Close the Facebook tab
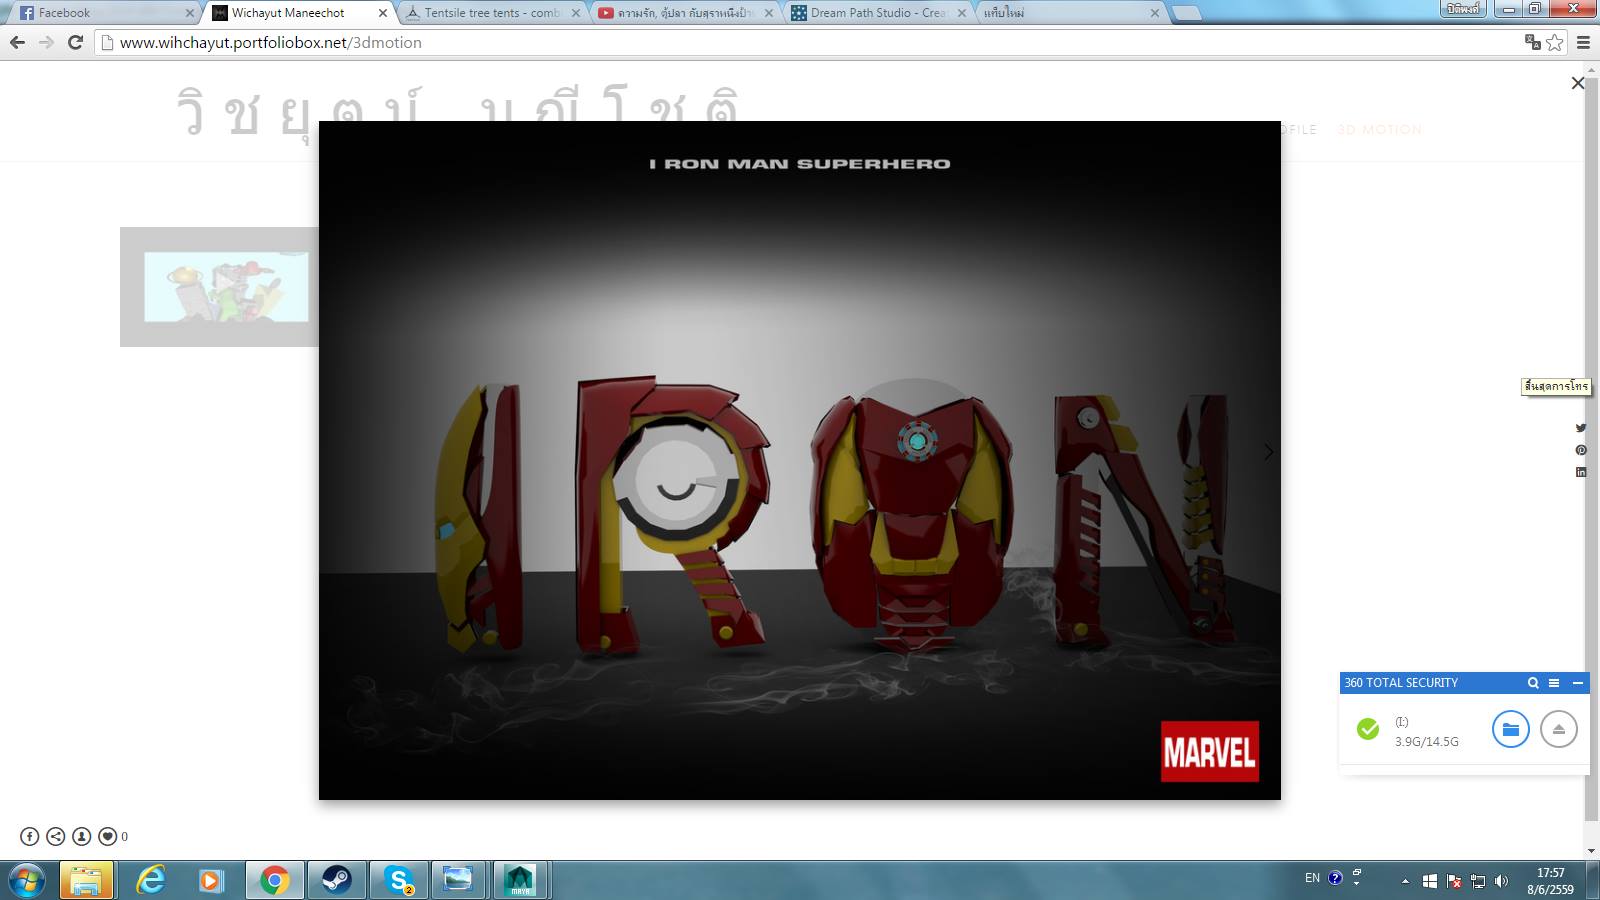Viewport: 1600px width, 900px height. (190, 13)
